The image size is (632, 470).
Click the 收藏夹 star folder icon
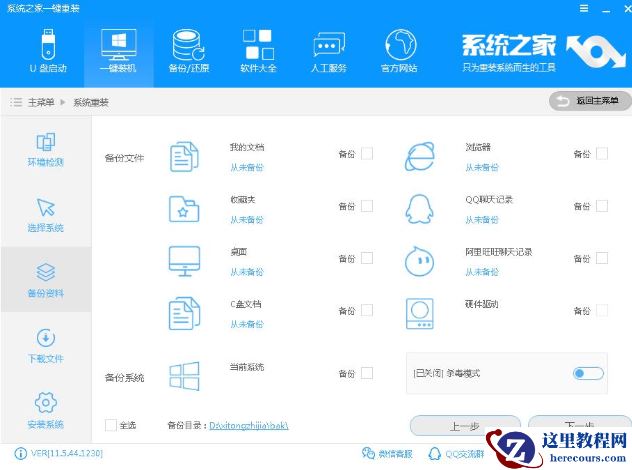[x=184, y=209]
